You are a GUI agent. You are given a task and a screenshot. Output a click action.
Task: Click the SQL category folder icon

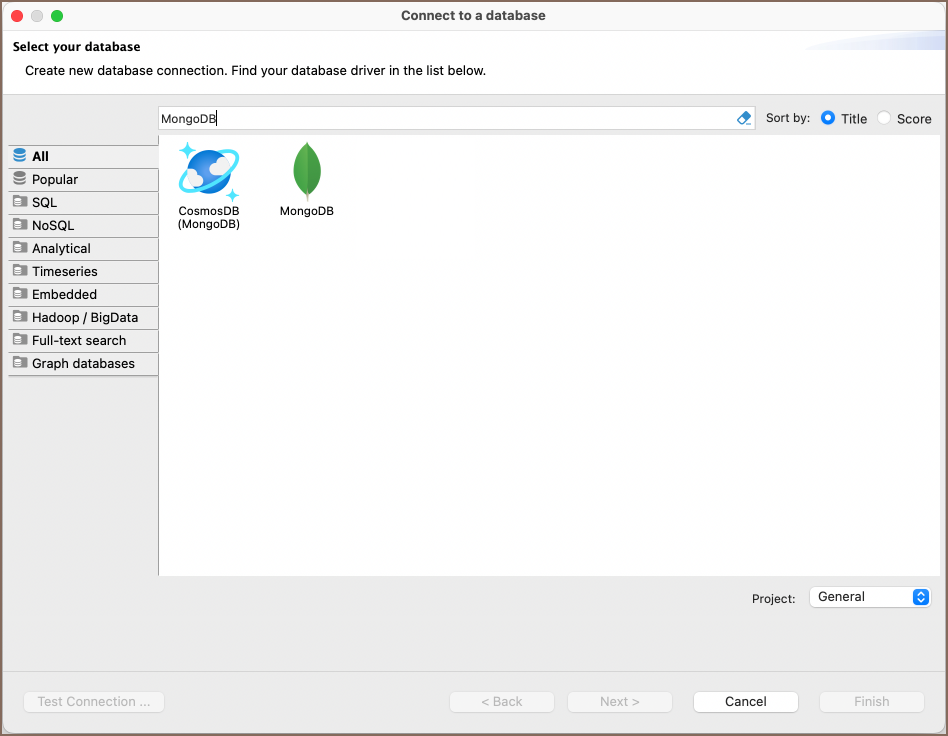(x=20, y=202)
